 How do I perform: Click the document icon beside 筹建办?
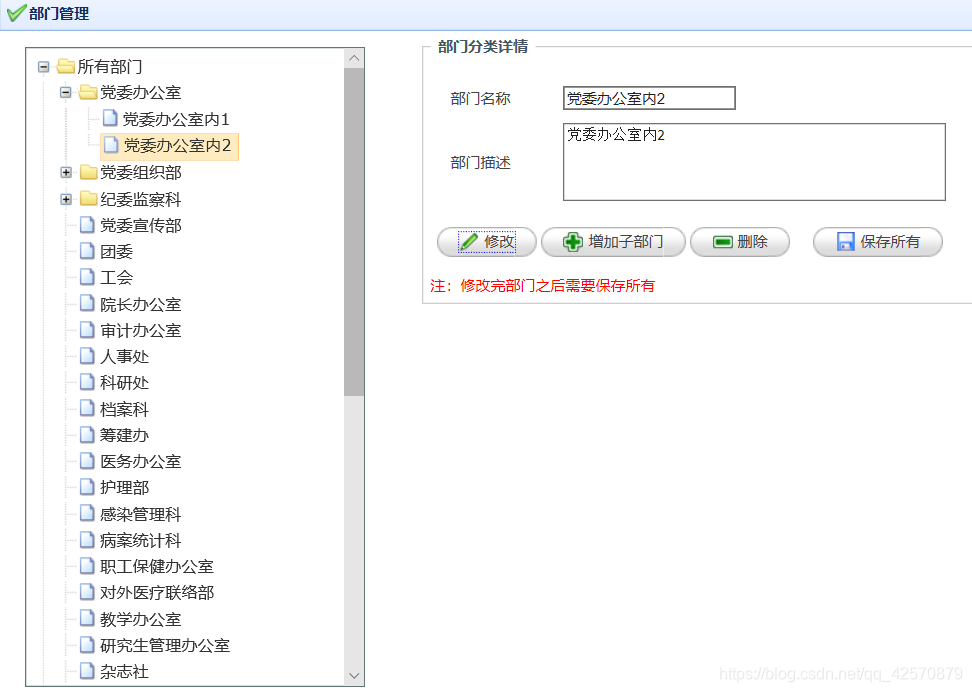[87, 434]
